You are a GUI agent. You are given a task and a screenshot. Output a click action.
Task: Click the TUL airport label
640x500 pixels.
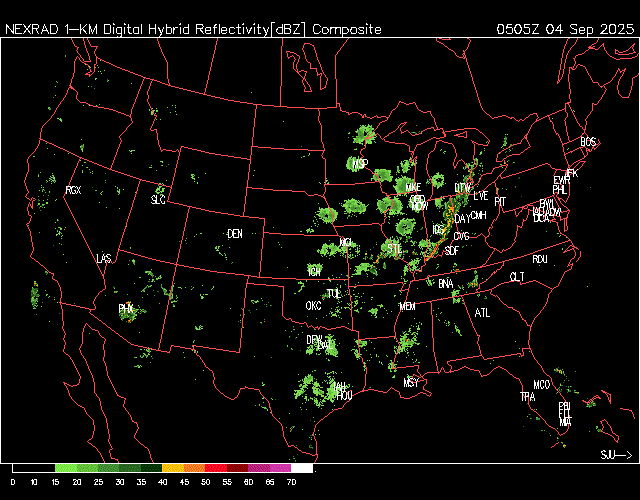point(333,294)
